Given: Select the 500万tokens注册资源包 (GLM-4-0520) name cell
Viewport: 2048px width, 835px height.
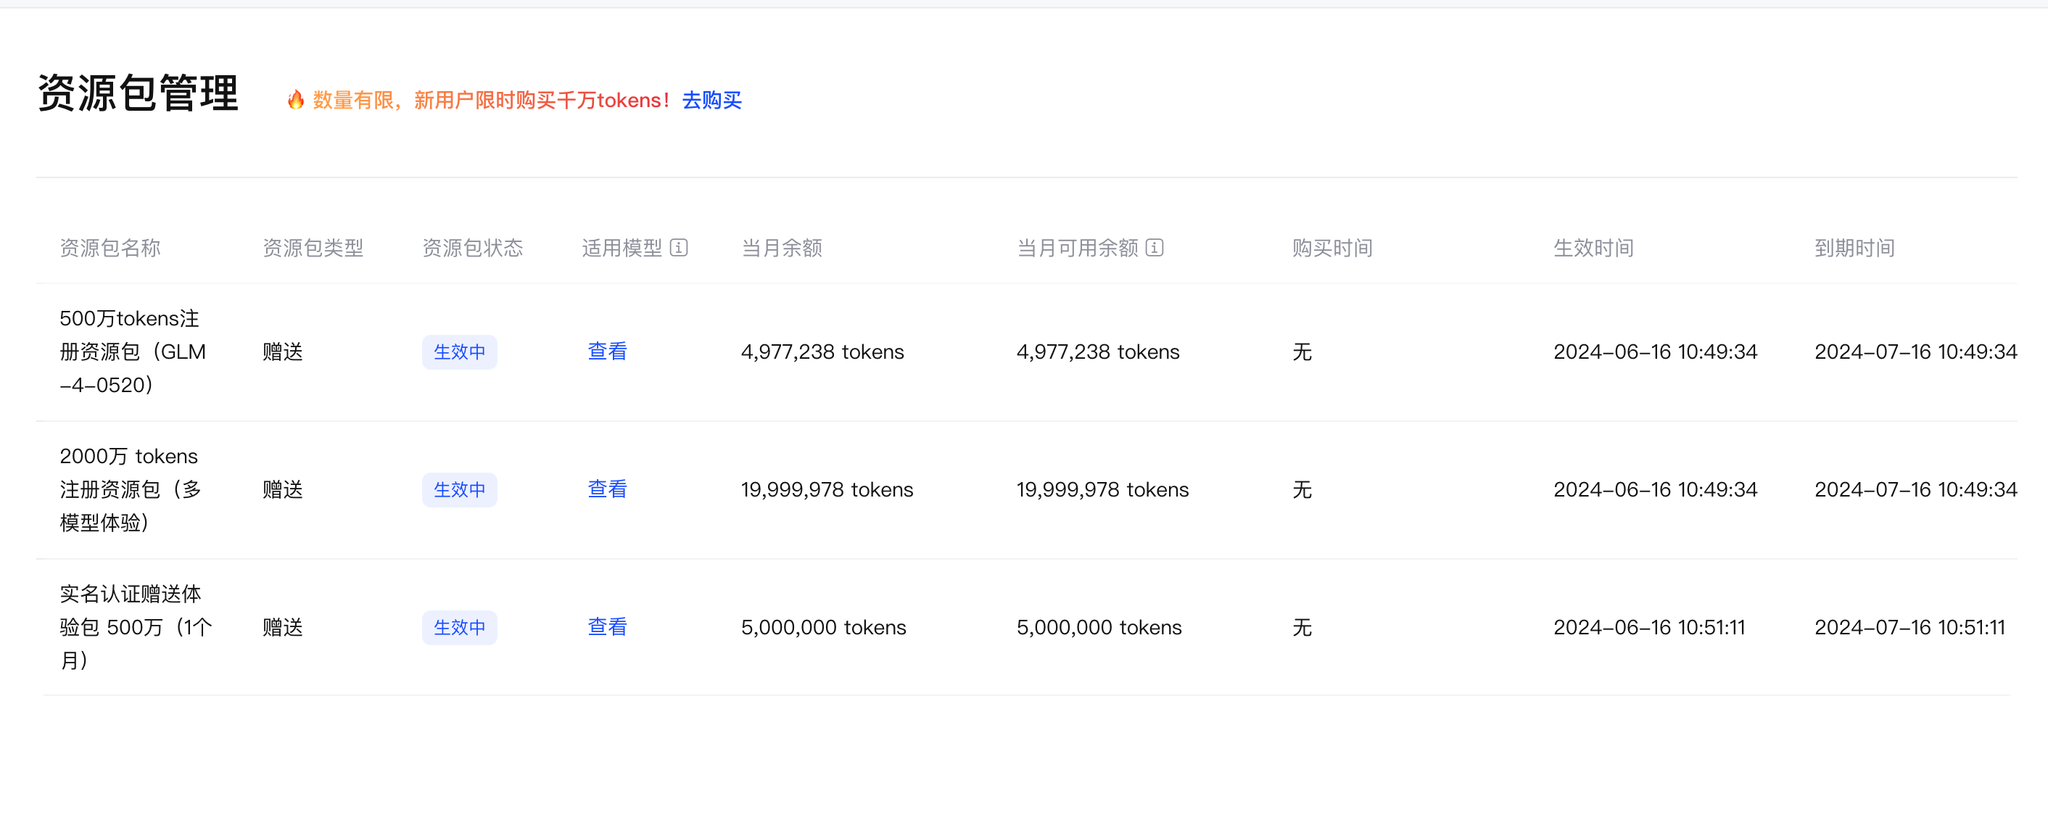Looking at the screenshot, I should click(133, 352).
